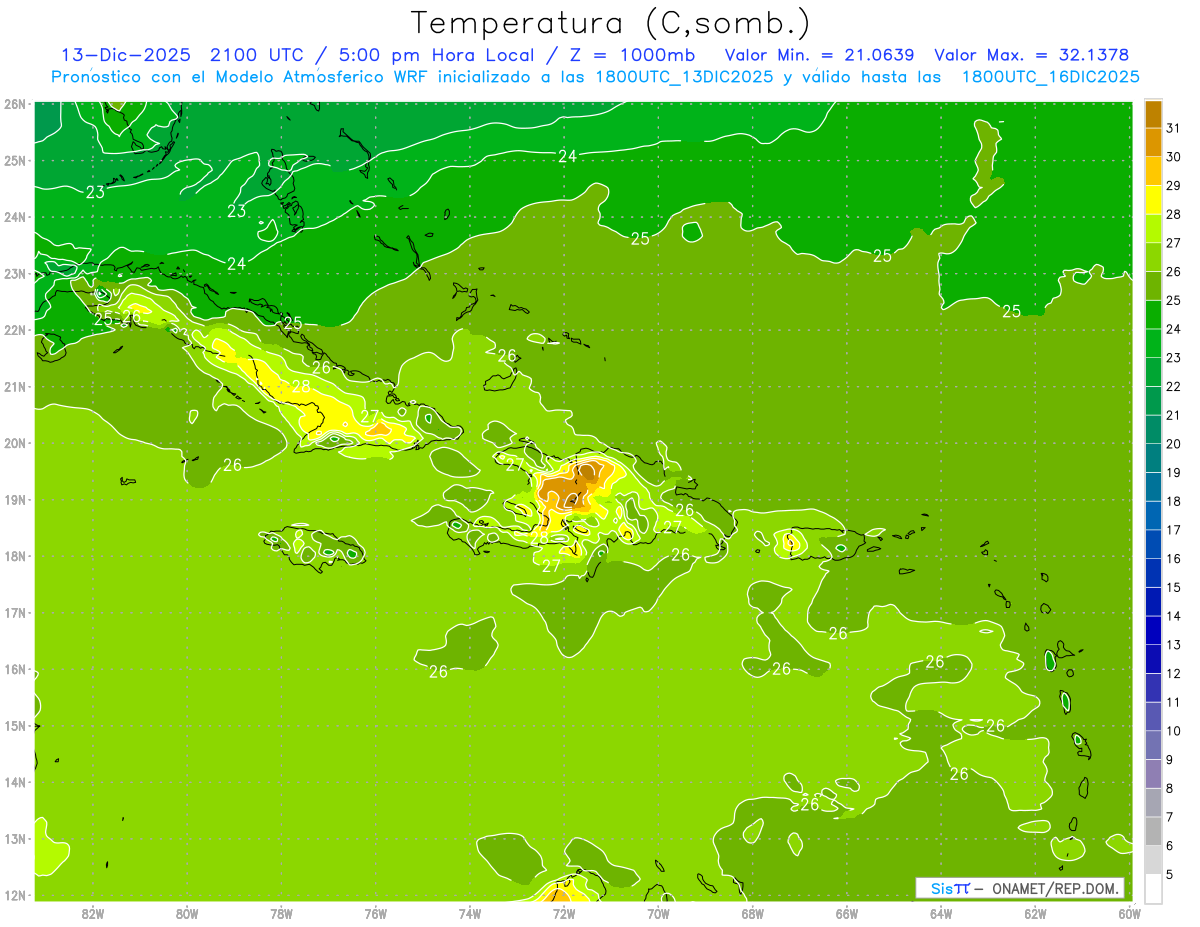1200x927 pixels.
Task: Click the dark blue legend band between 13 and 14
Action: tap(1153, 630)
